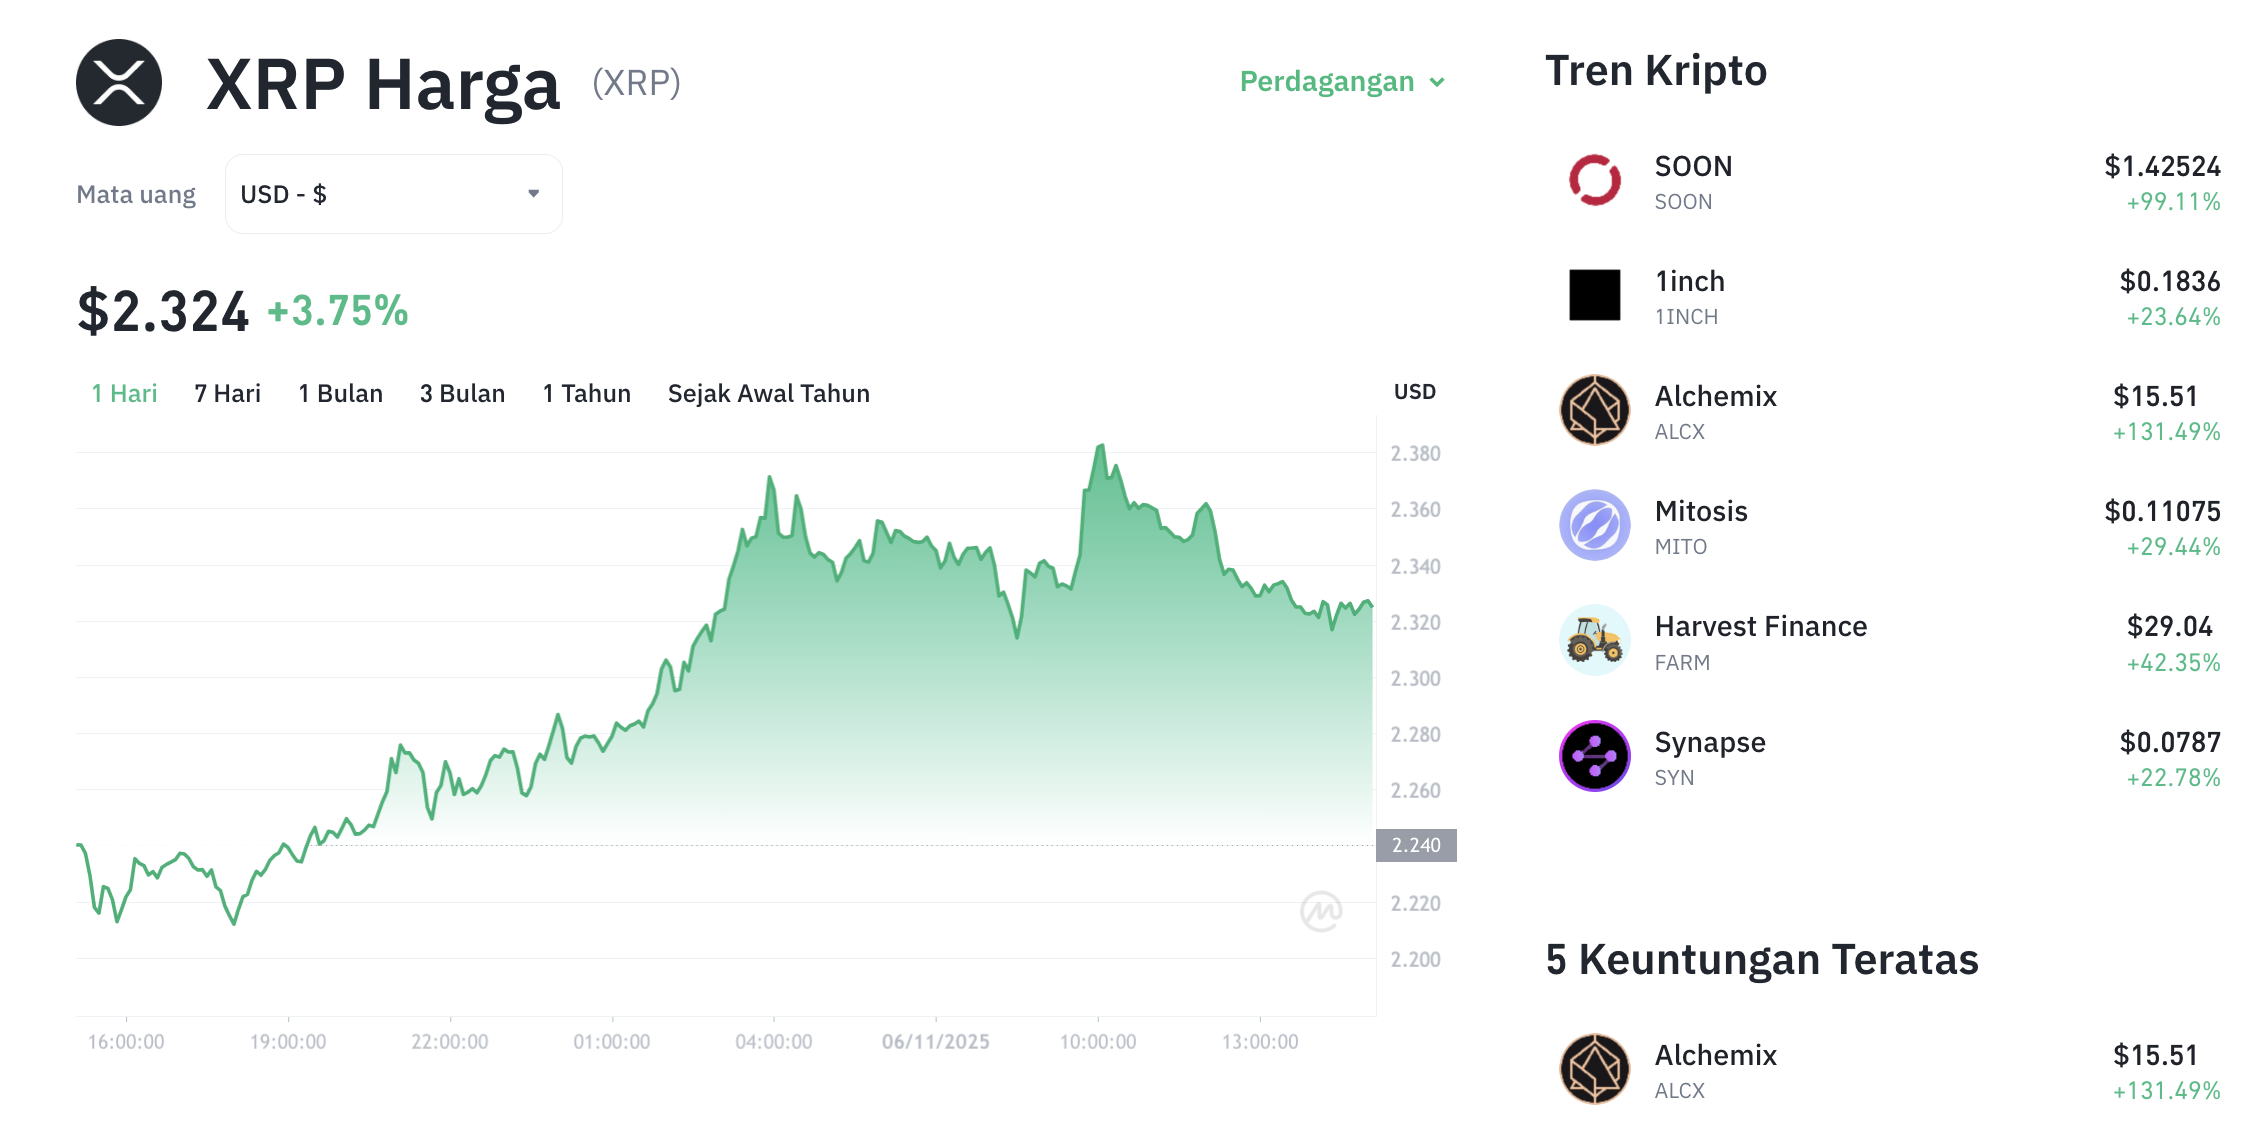
Task: Select the 1 Bulan time range
Action: pyautogui.click(x=340, y=393)
